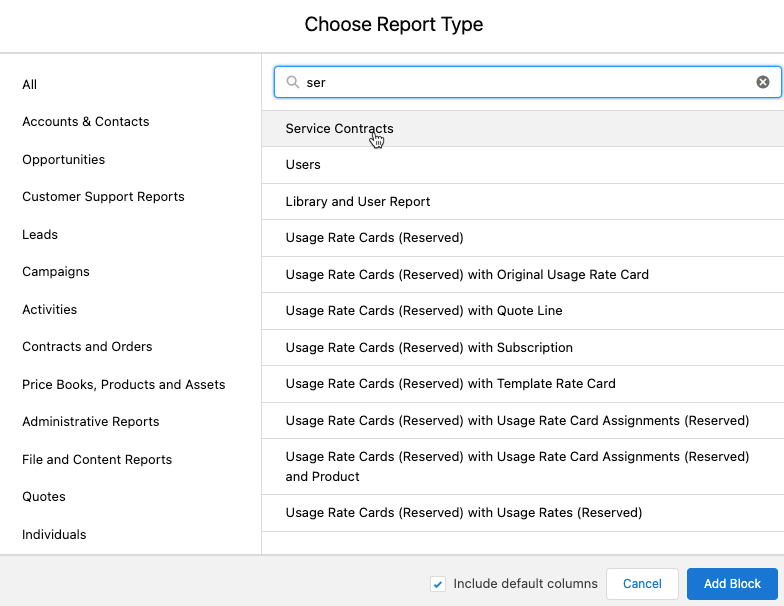The height and width of the screenshot is (606, 784).
Task: Select Customer Support Reports category
Action: coord(103,197)
